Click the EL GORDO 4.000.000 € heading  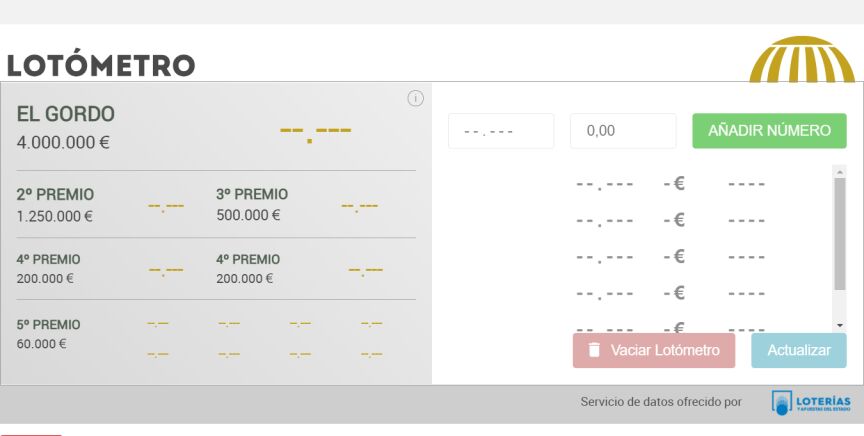point(66,127)
